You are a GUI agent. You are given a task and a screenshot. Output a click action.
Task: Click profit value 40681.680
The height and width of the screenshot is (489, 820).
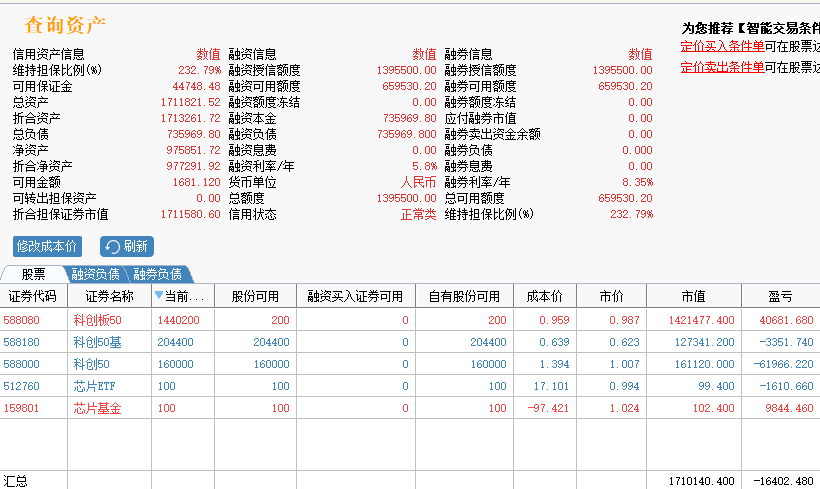click(x=786, y=320)
